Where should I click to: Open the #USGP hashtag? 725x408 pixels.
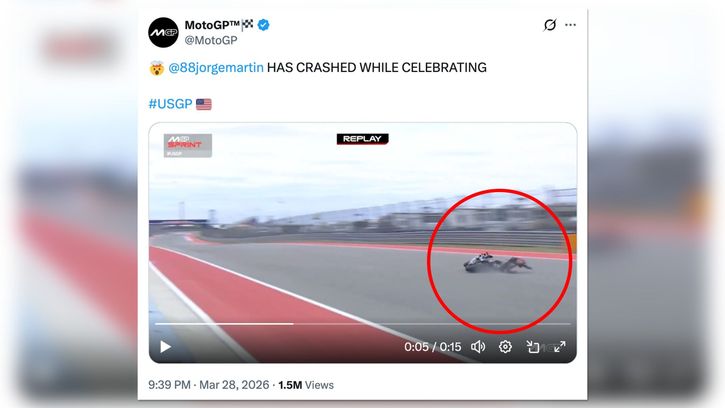[x=169, y=104]
